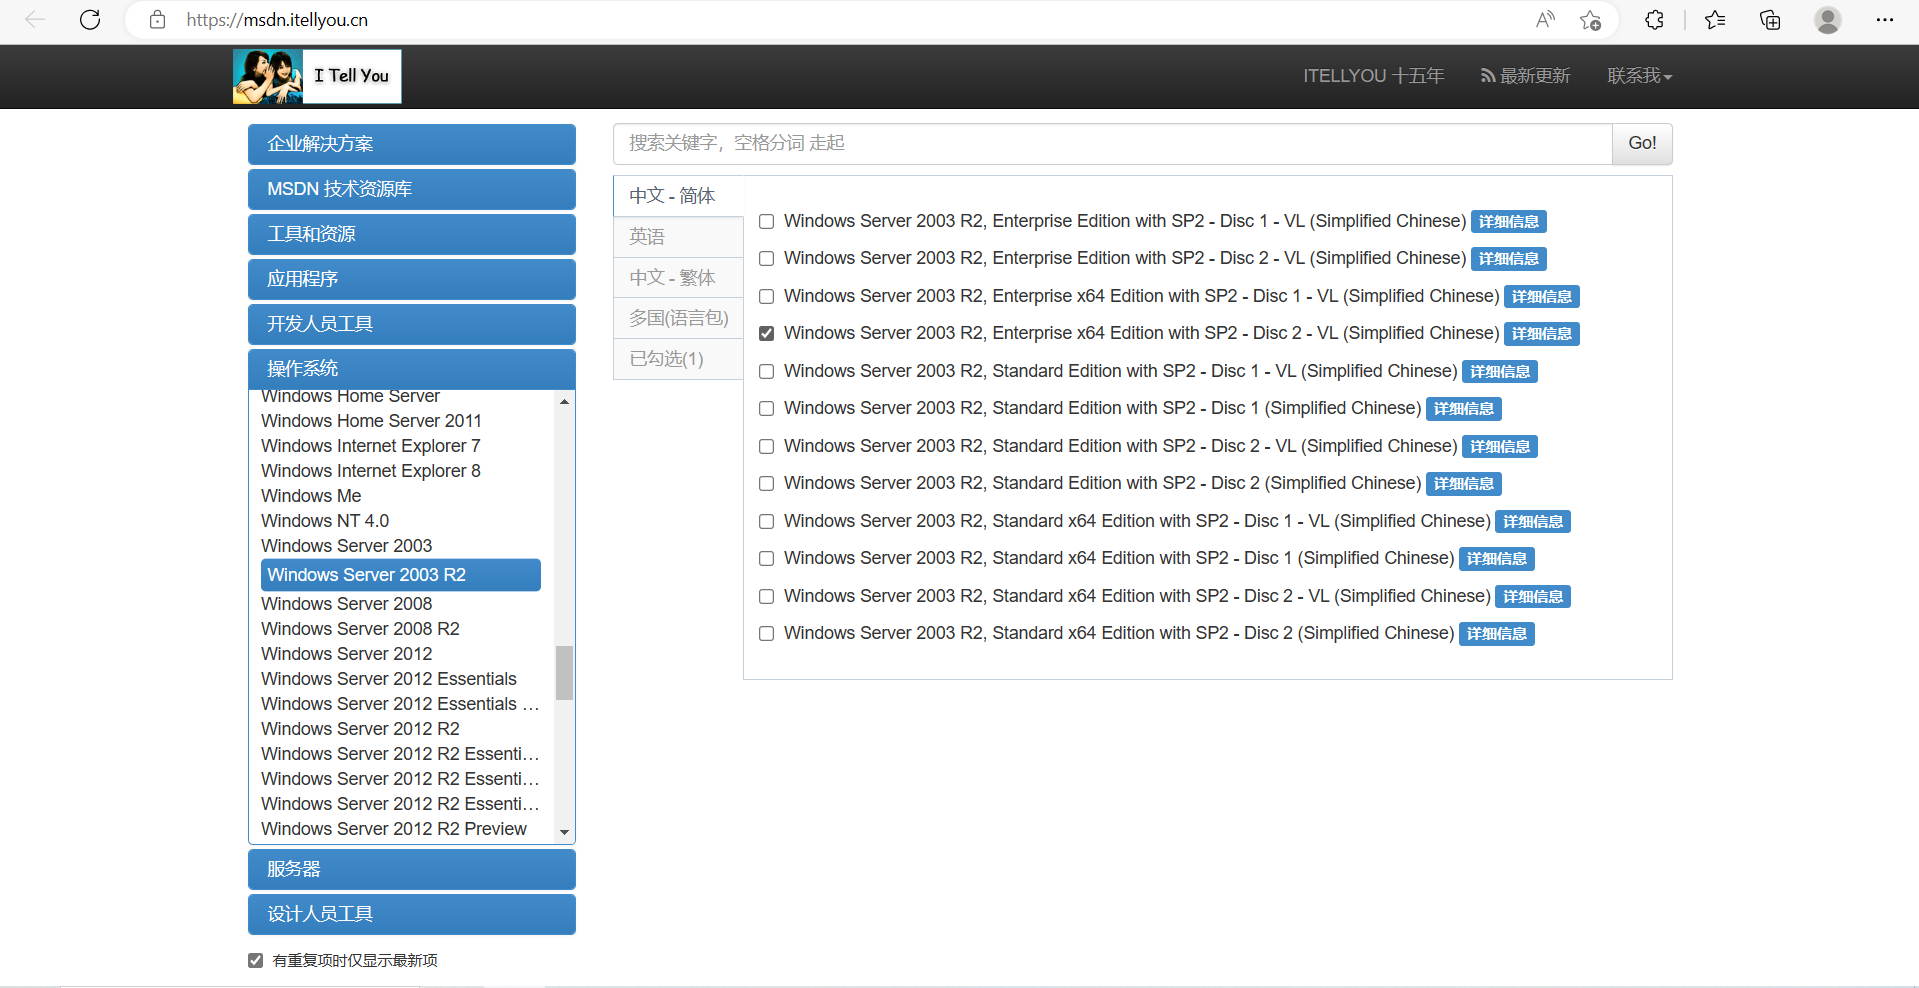Select Windows Me in list
This screenshot has height=988, width=1919.
(x=311, y=496)
